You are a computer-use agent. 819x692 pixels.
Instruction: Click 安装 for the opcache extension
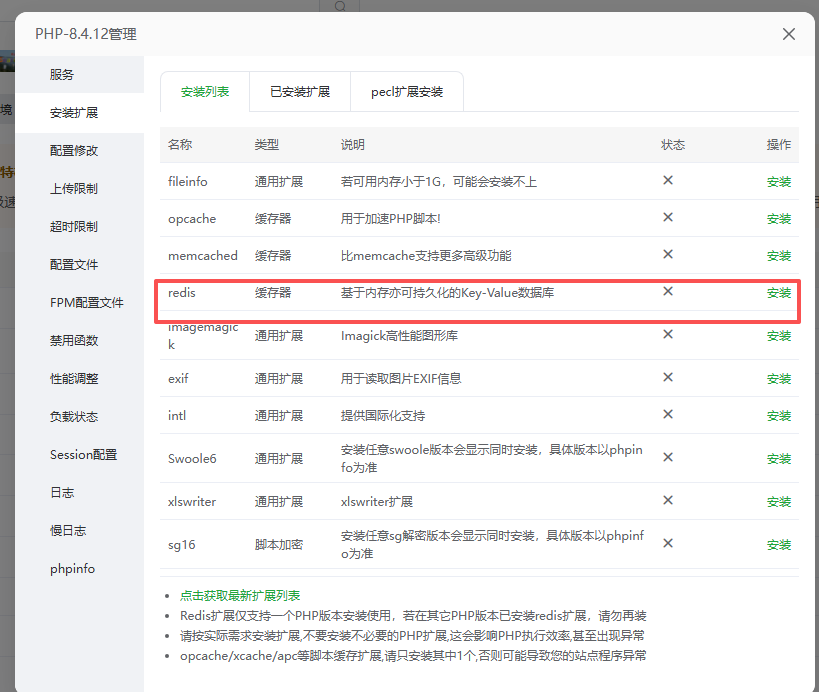(778, 219)
